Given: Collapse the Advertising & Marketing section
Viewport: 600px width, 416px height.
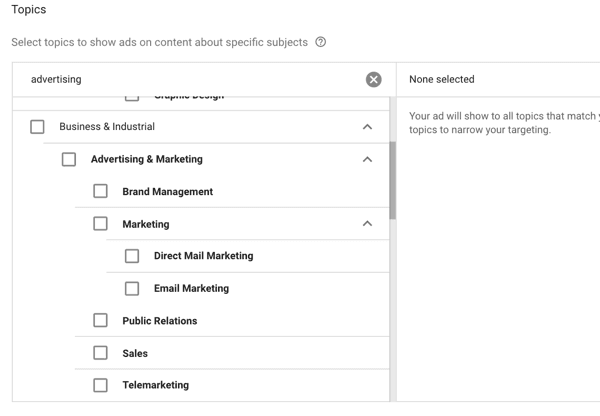Looking at the screenshot, I should (367, 159).
